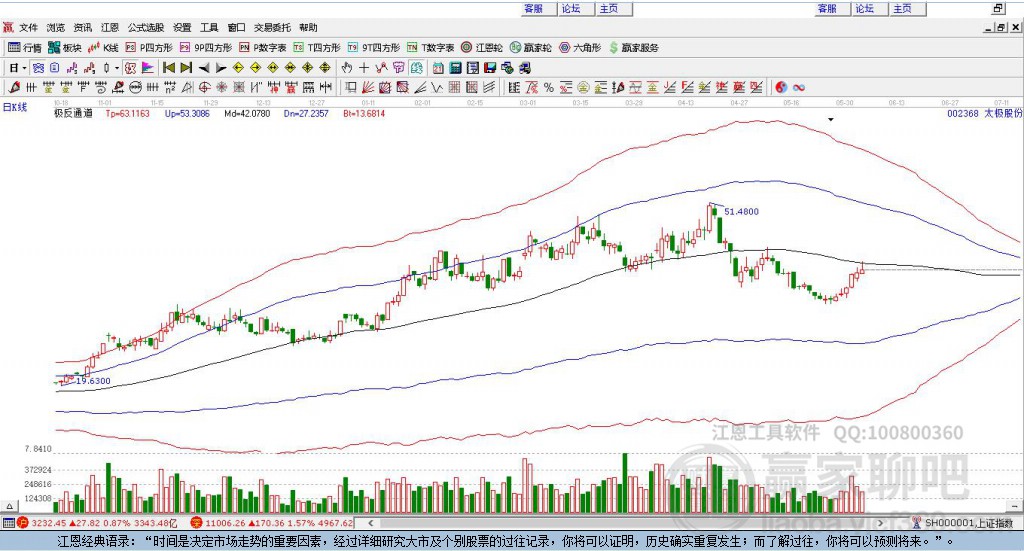Click the 日K线 chart label

point(15,107)
